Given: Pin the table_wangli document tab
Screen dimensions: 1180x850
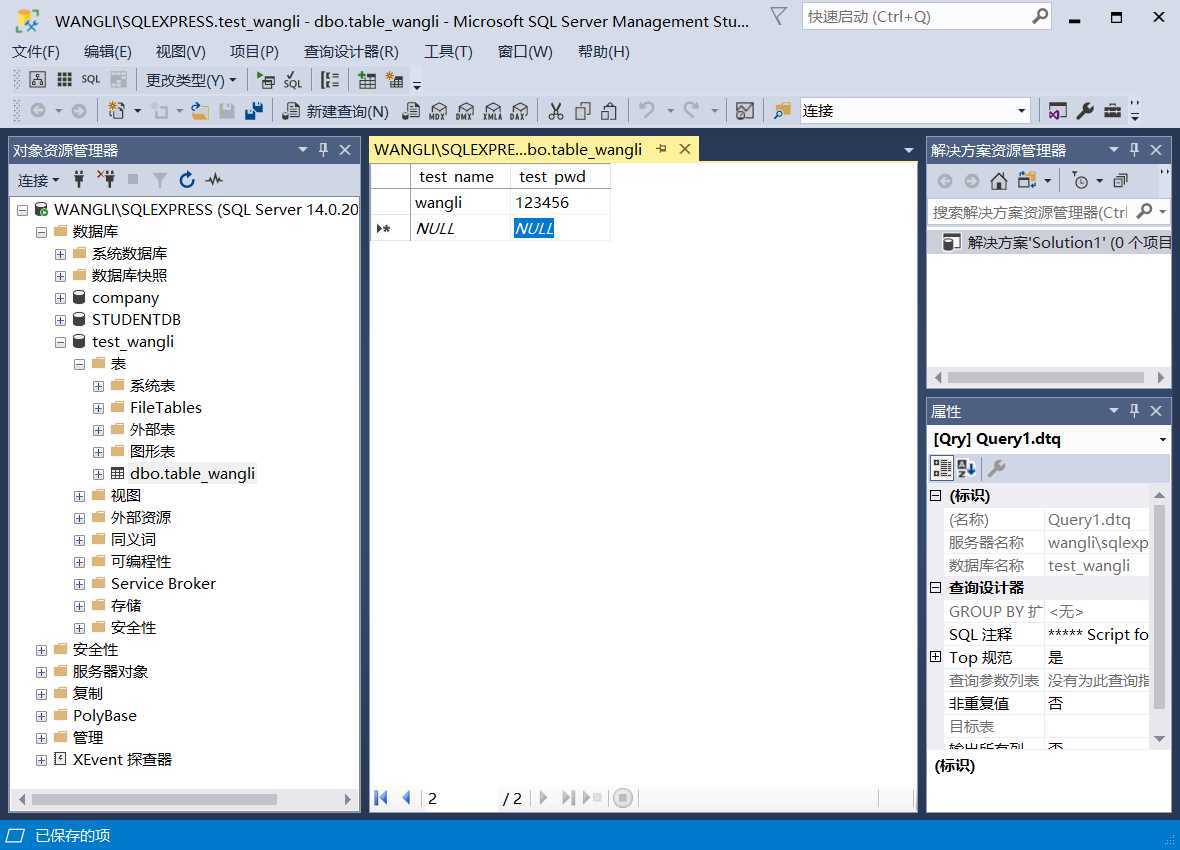Looking at the screenshot, I should point(661,149).
